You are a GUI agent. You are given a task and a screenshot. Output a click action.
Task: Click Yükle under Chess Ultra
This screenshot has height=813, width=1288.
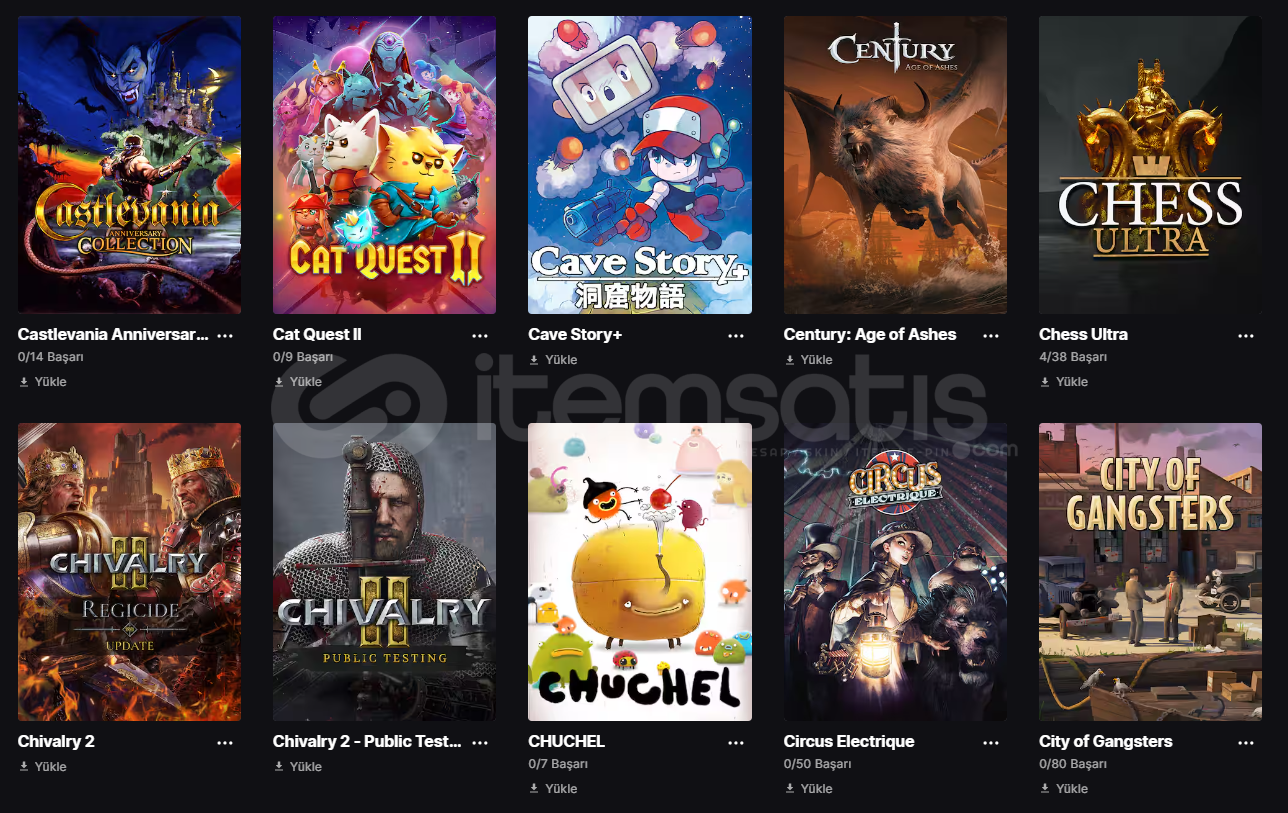[1064, 381]
